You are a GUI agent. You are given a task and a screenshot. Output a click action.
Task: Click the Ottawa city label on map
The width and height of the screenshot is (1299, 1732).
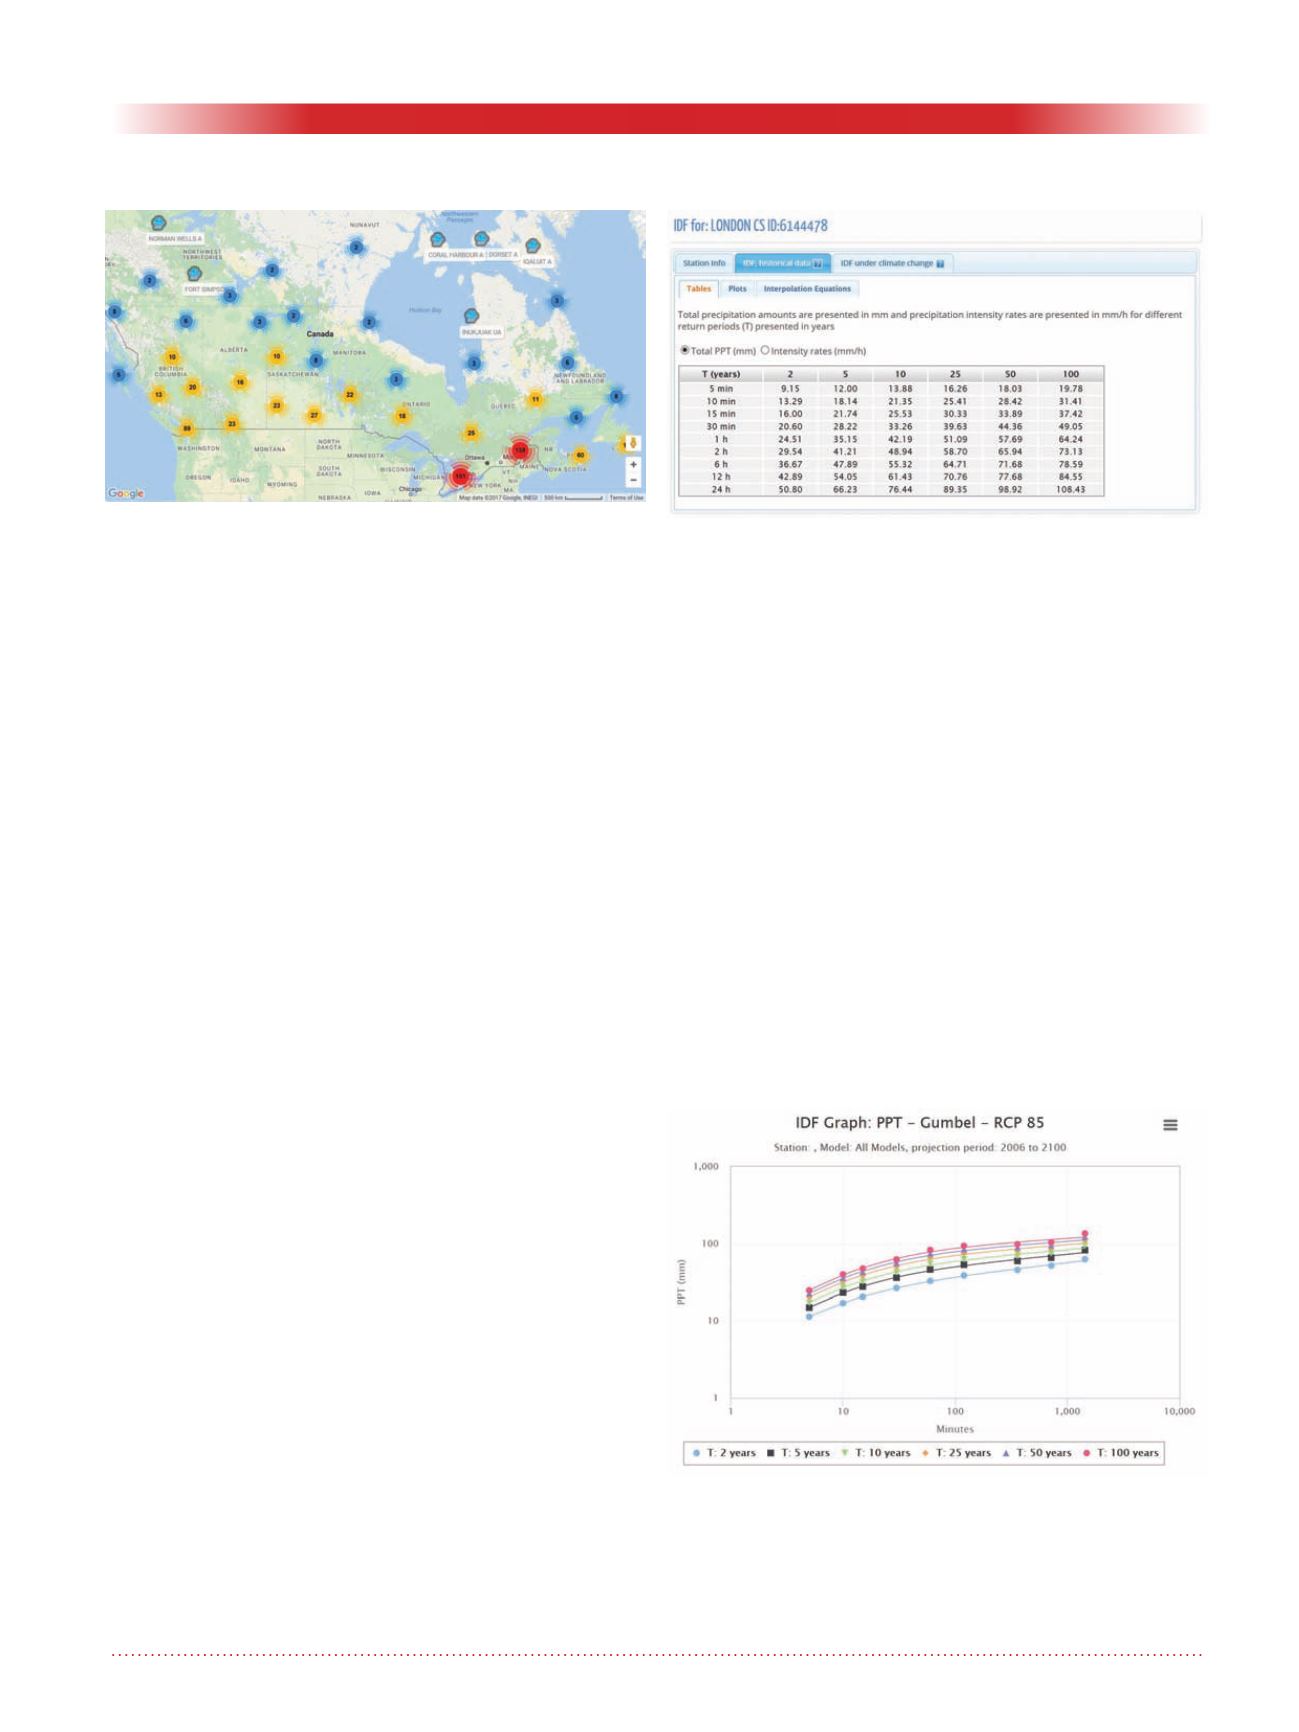click(474, 457)
